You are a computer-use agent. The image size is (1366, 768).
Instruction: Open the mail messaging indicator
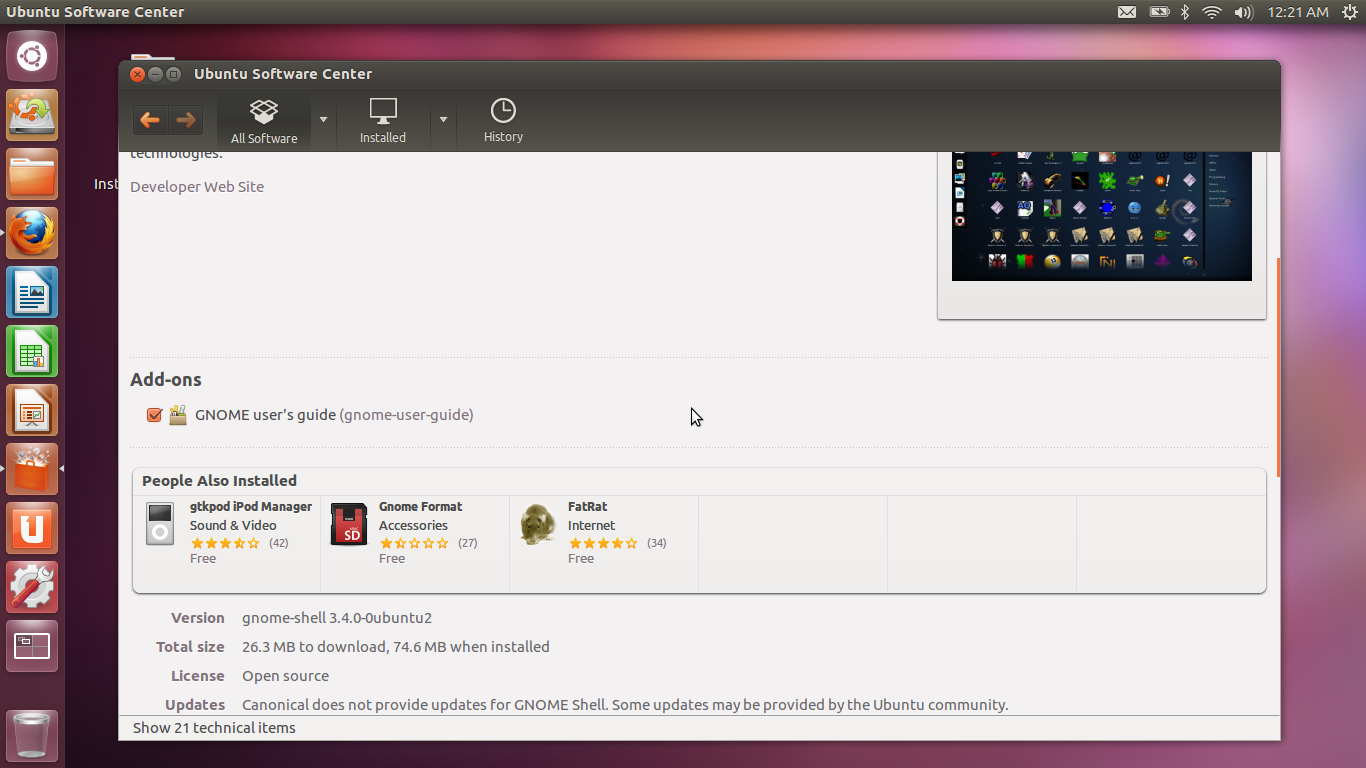point(1127,12)
